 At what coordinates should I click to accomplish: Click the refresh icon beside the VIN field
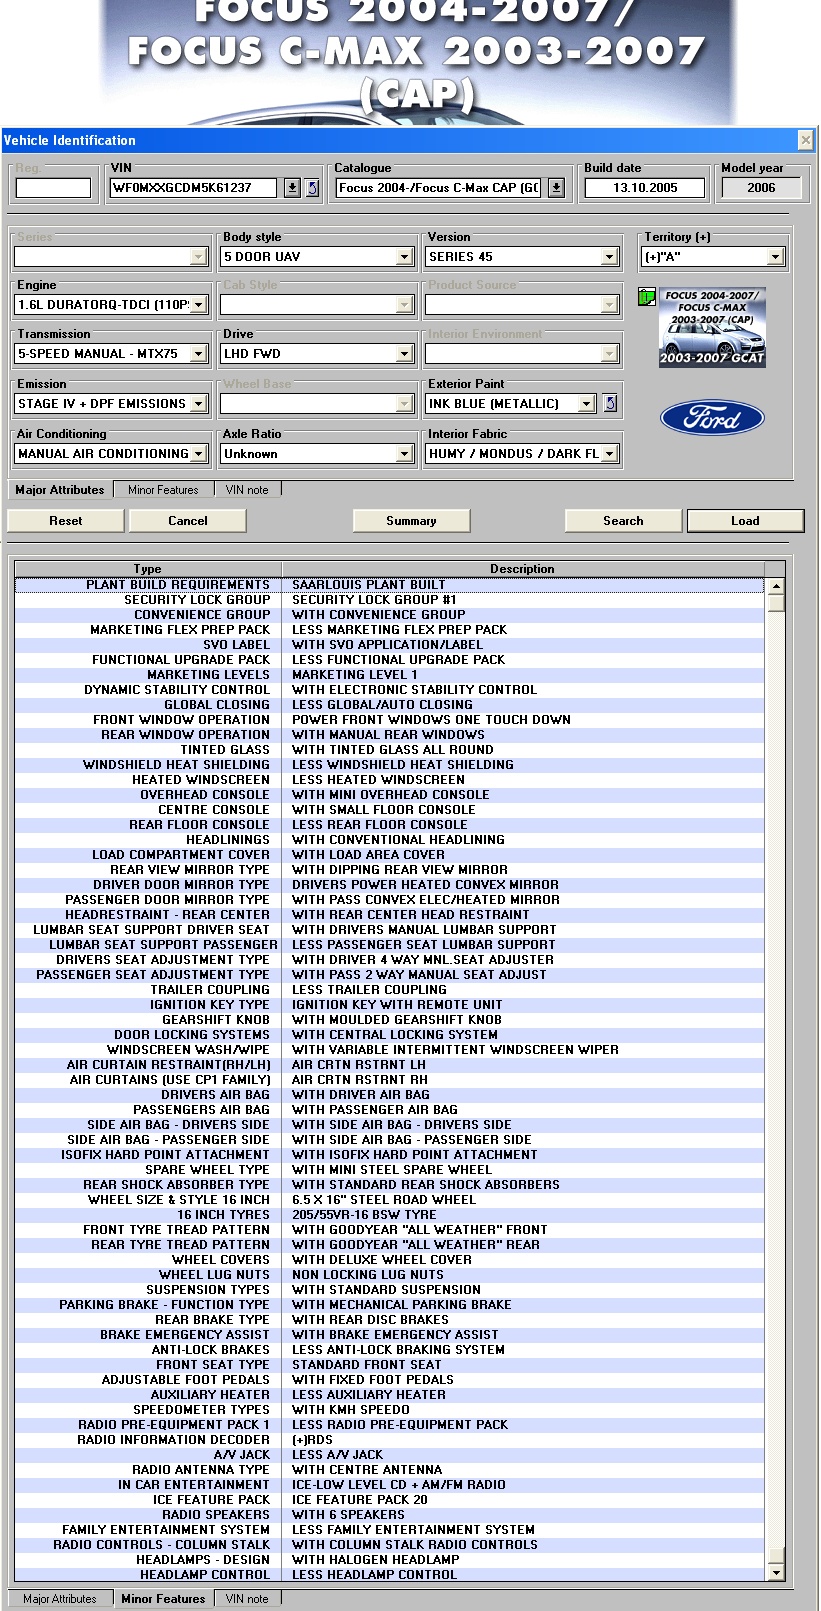click(x=312, y=188)
